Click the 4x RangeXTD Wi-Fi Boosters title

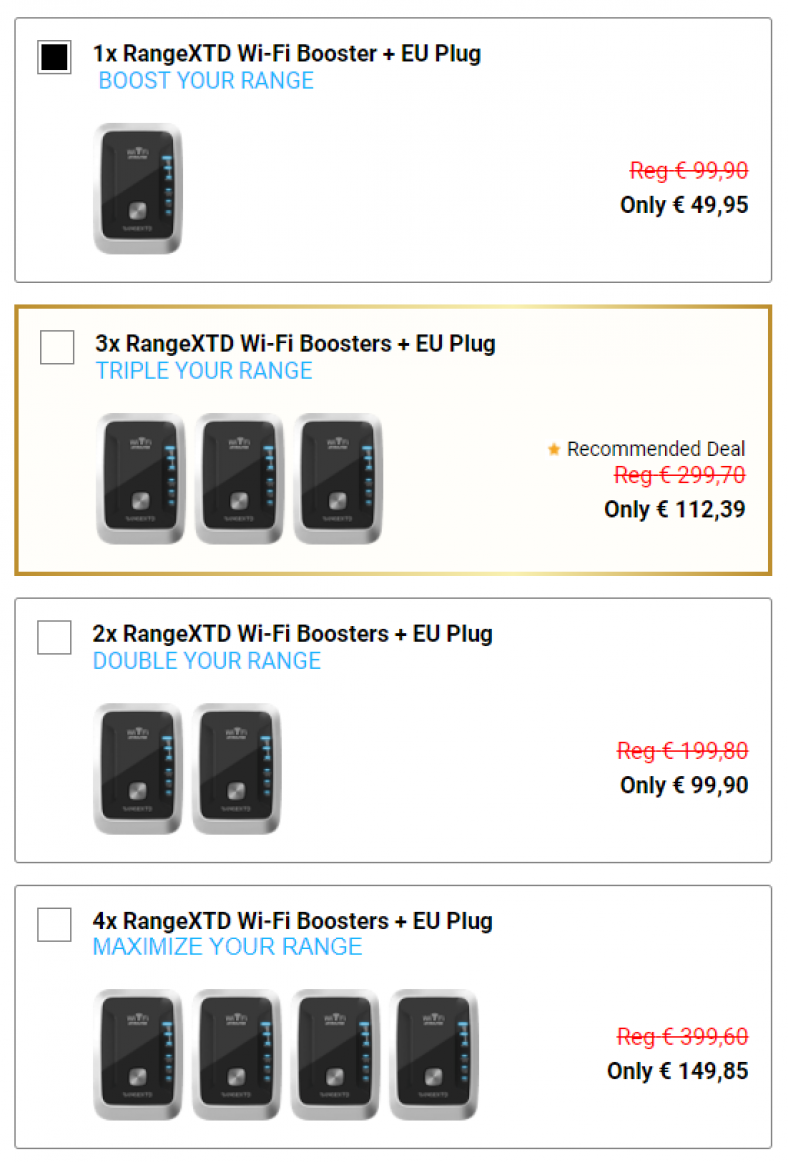(292, 921)
